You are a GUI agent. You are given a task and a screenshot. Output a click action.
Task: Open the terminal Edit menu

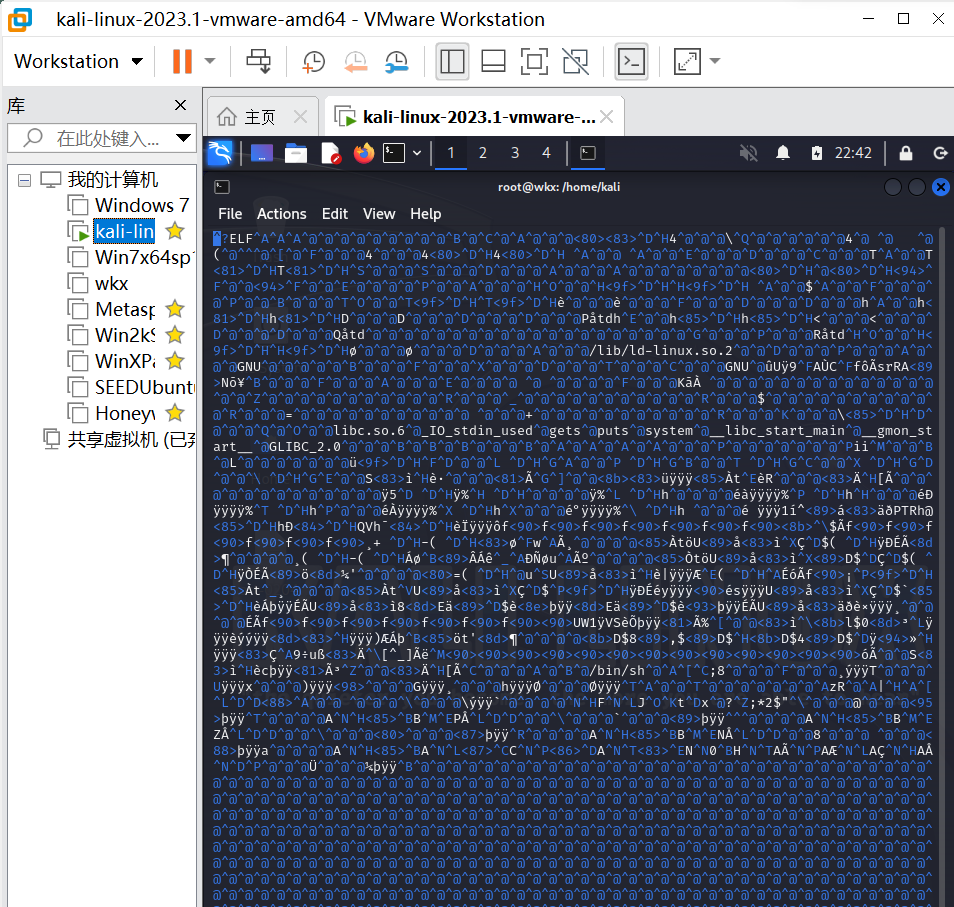click(335, 214)
